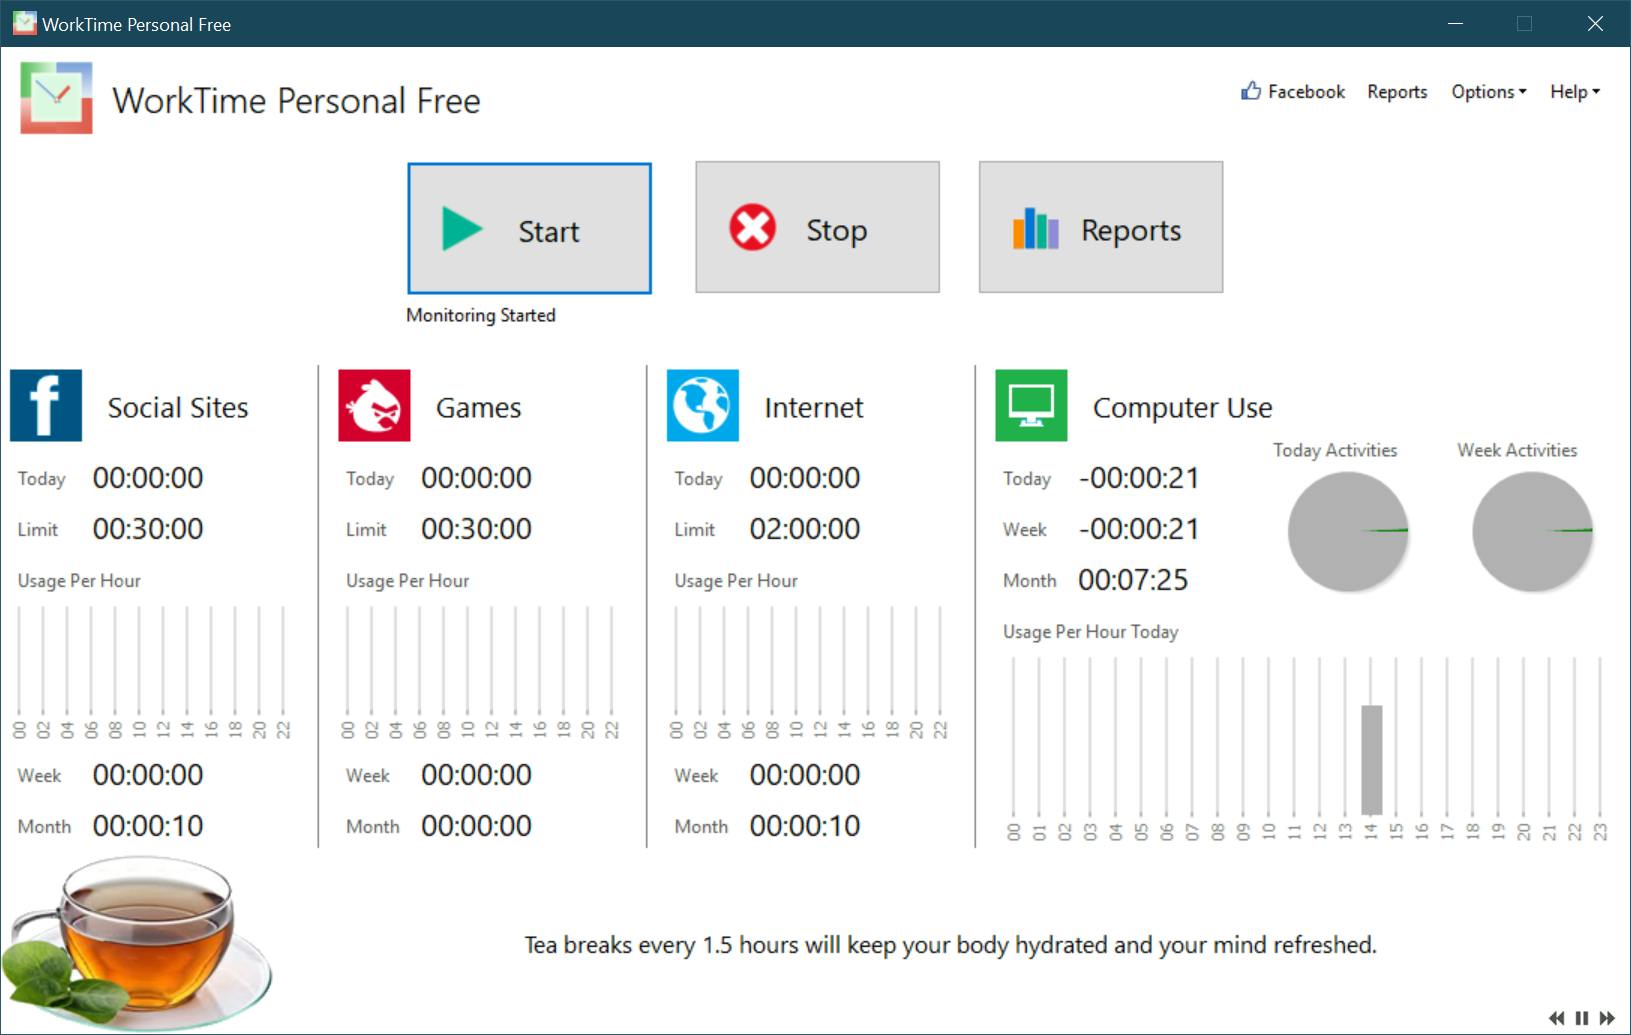
Task: Skip to next tip with forward arrow
Action: click(x=1607, y=1018)
